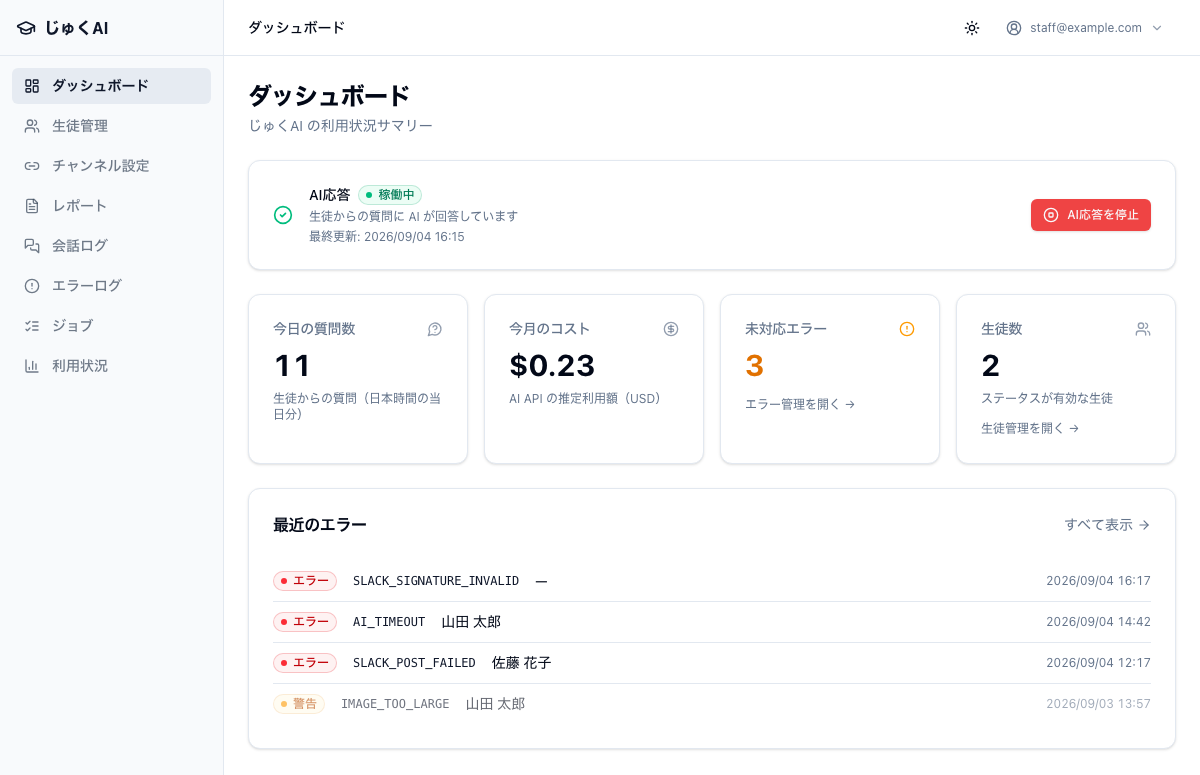Click the エラー badge on AI_TIMEOUT row

pos(305,622)
